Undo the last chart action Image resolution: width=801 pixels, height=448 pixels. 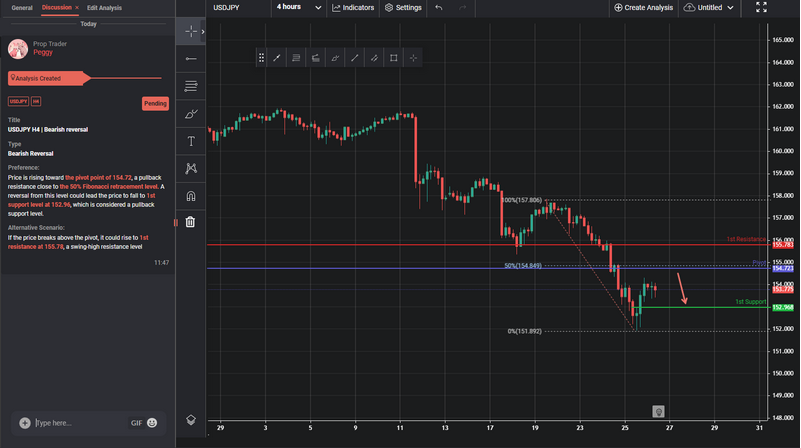(438, 8)
